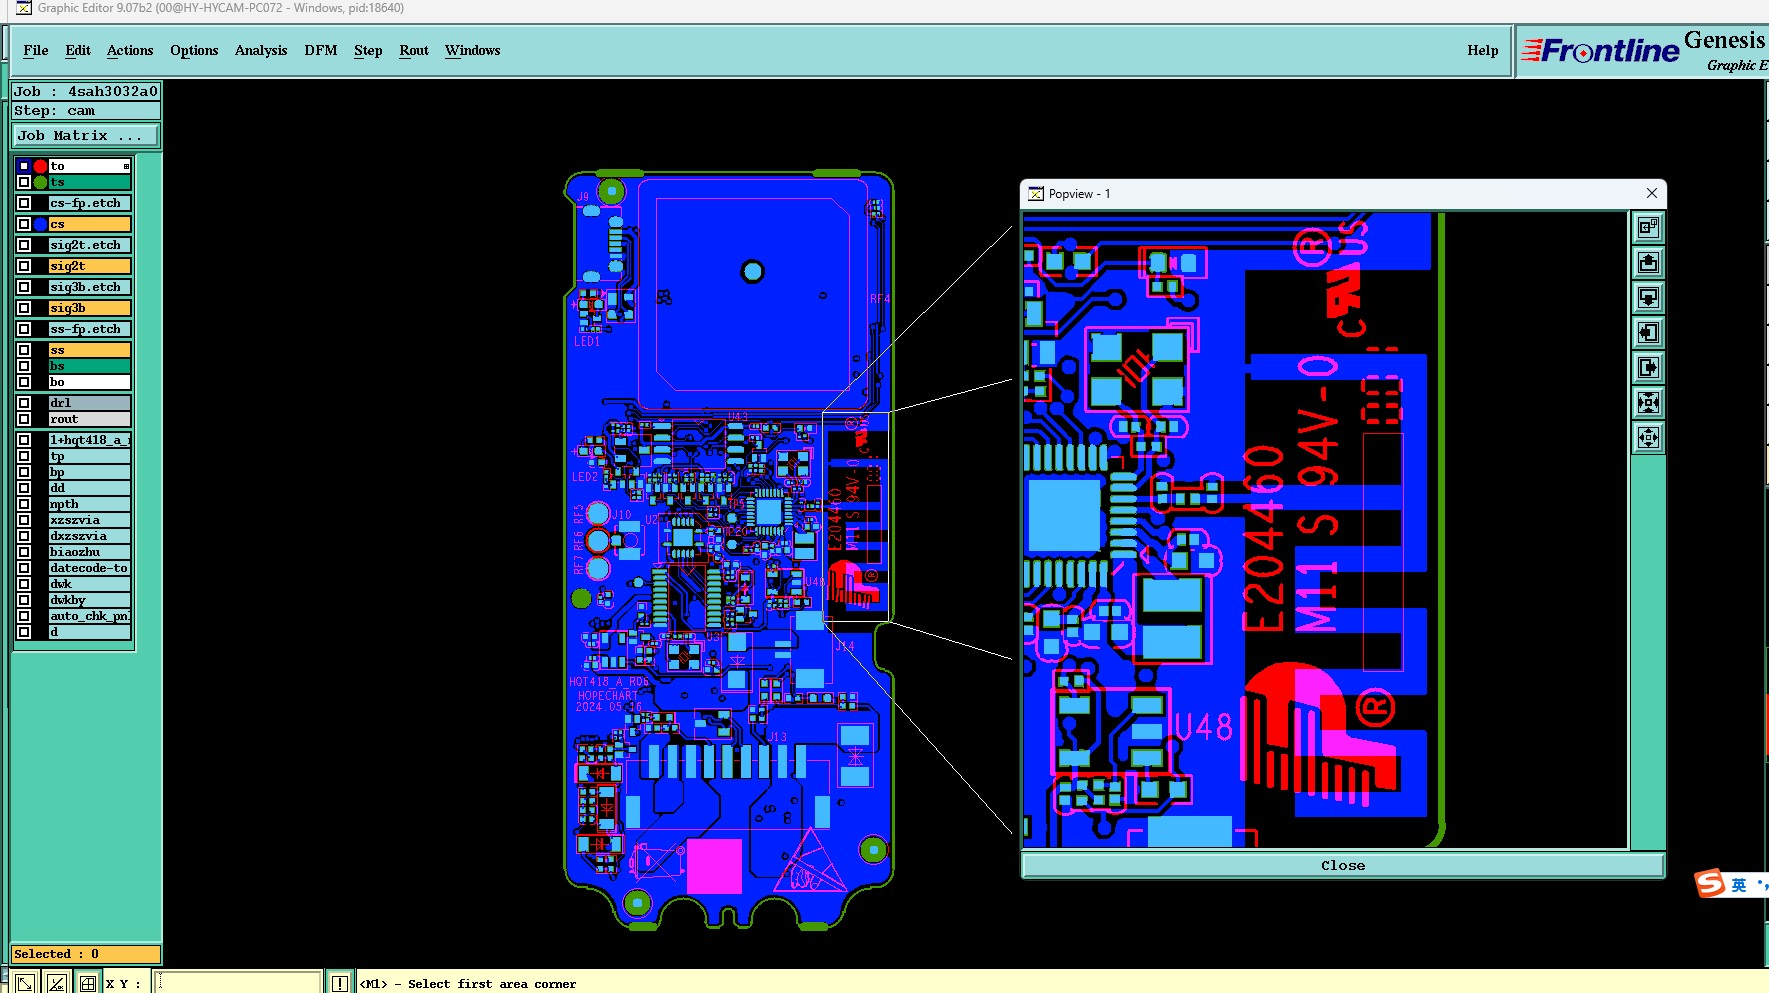Select the bs layer name
This screenshot has width=1769, height=993.
pos(90,366)
